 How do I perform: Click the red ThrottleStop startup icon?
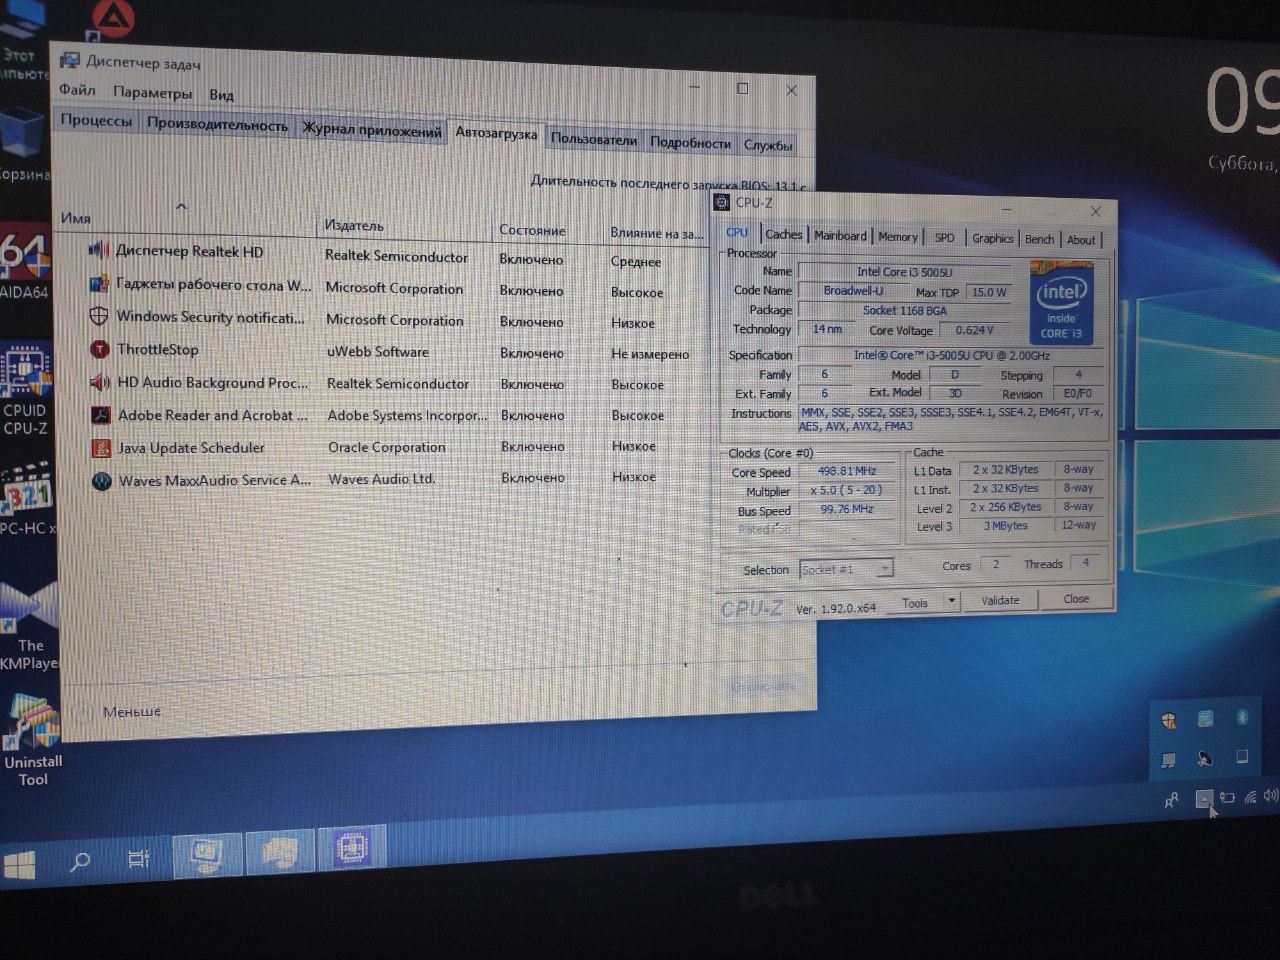(99, 349)
